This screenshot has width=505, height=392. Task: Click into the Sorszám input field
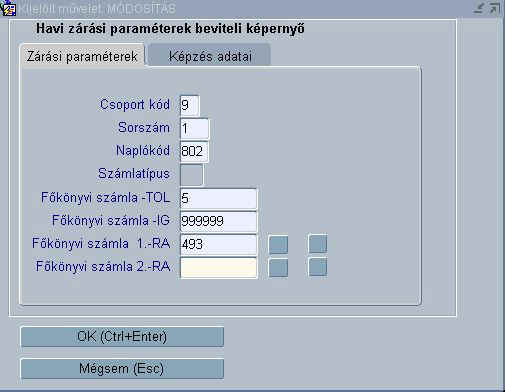pyautogui.click(x=194, y=128)
